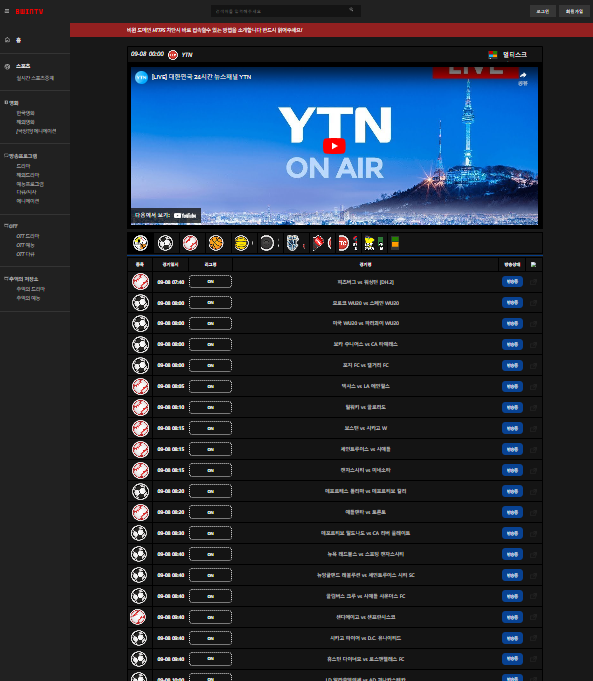
Task: Go to 홈 in the sidebar
Action: [x=19, y=40]
